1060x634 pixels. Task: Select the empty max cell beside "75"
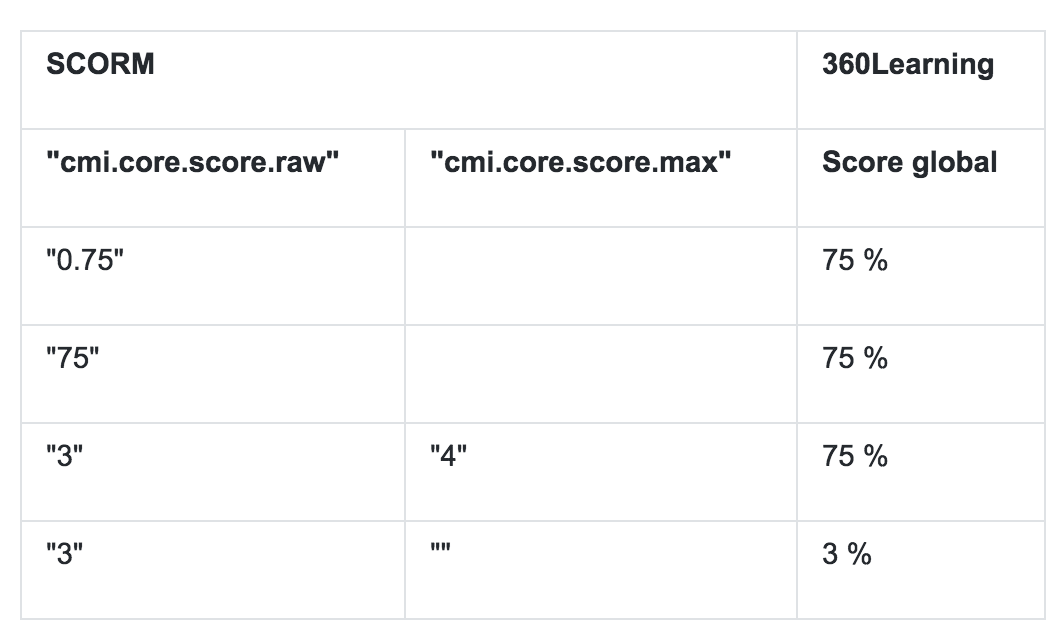pyautogui.click(x=600, y=373)
